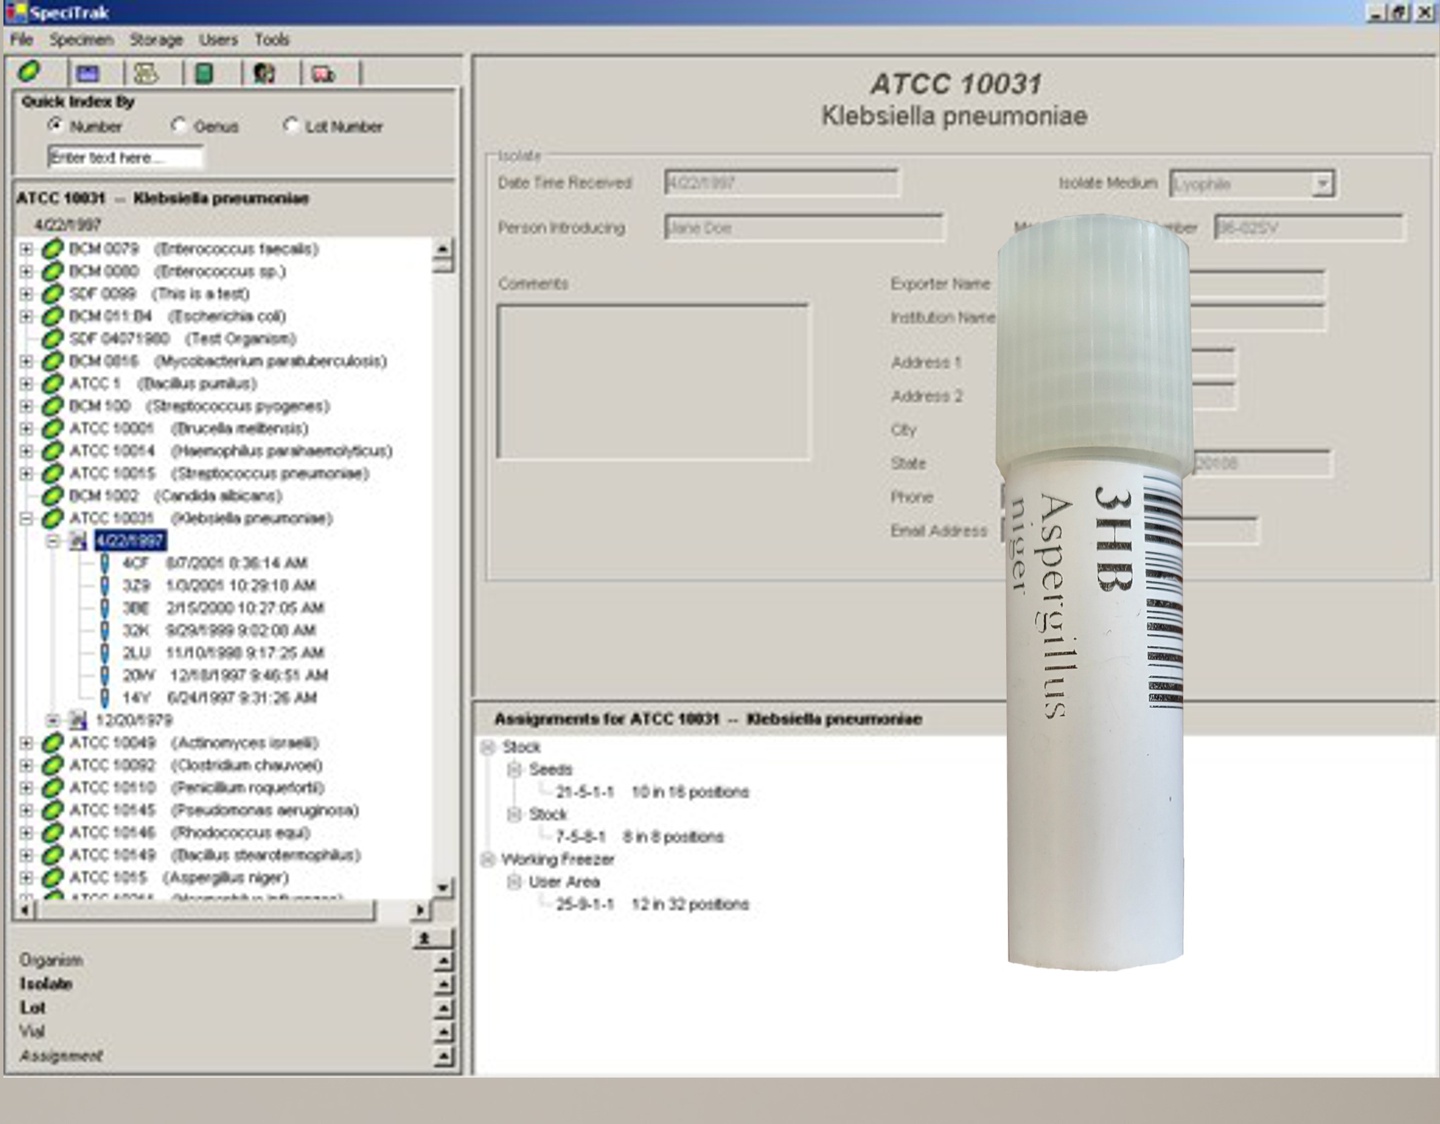The image size is (1440, 1124).
Task: Click the green organism toolbar icon
Action: click(x=29, y=72)
